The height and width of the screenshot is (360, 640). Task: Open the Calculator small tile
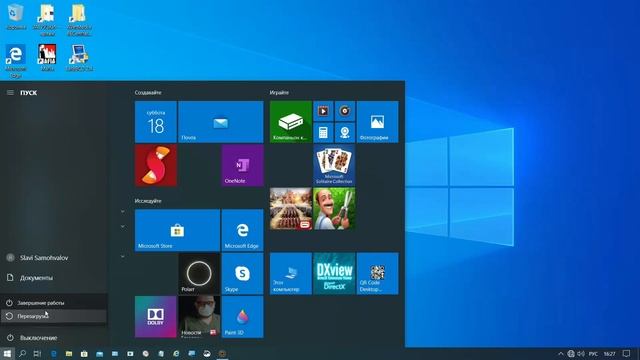pyautogui.click(x=323, y=133)
